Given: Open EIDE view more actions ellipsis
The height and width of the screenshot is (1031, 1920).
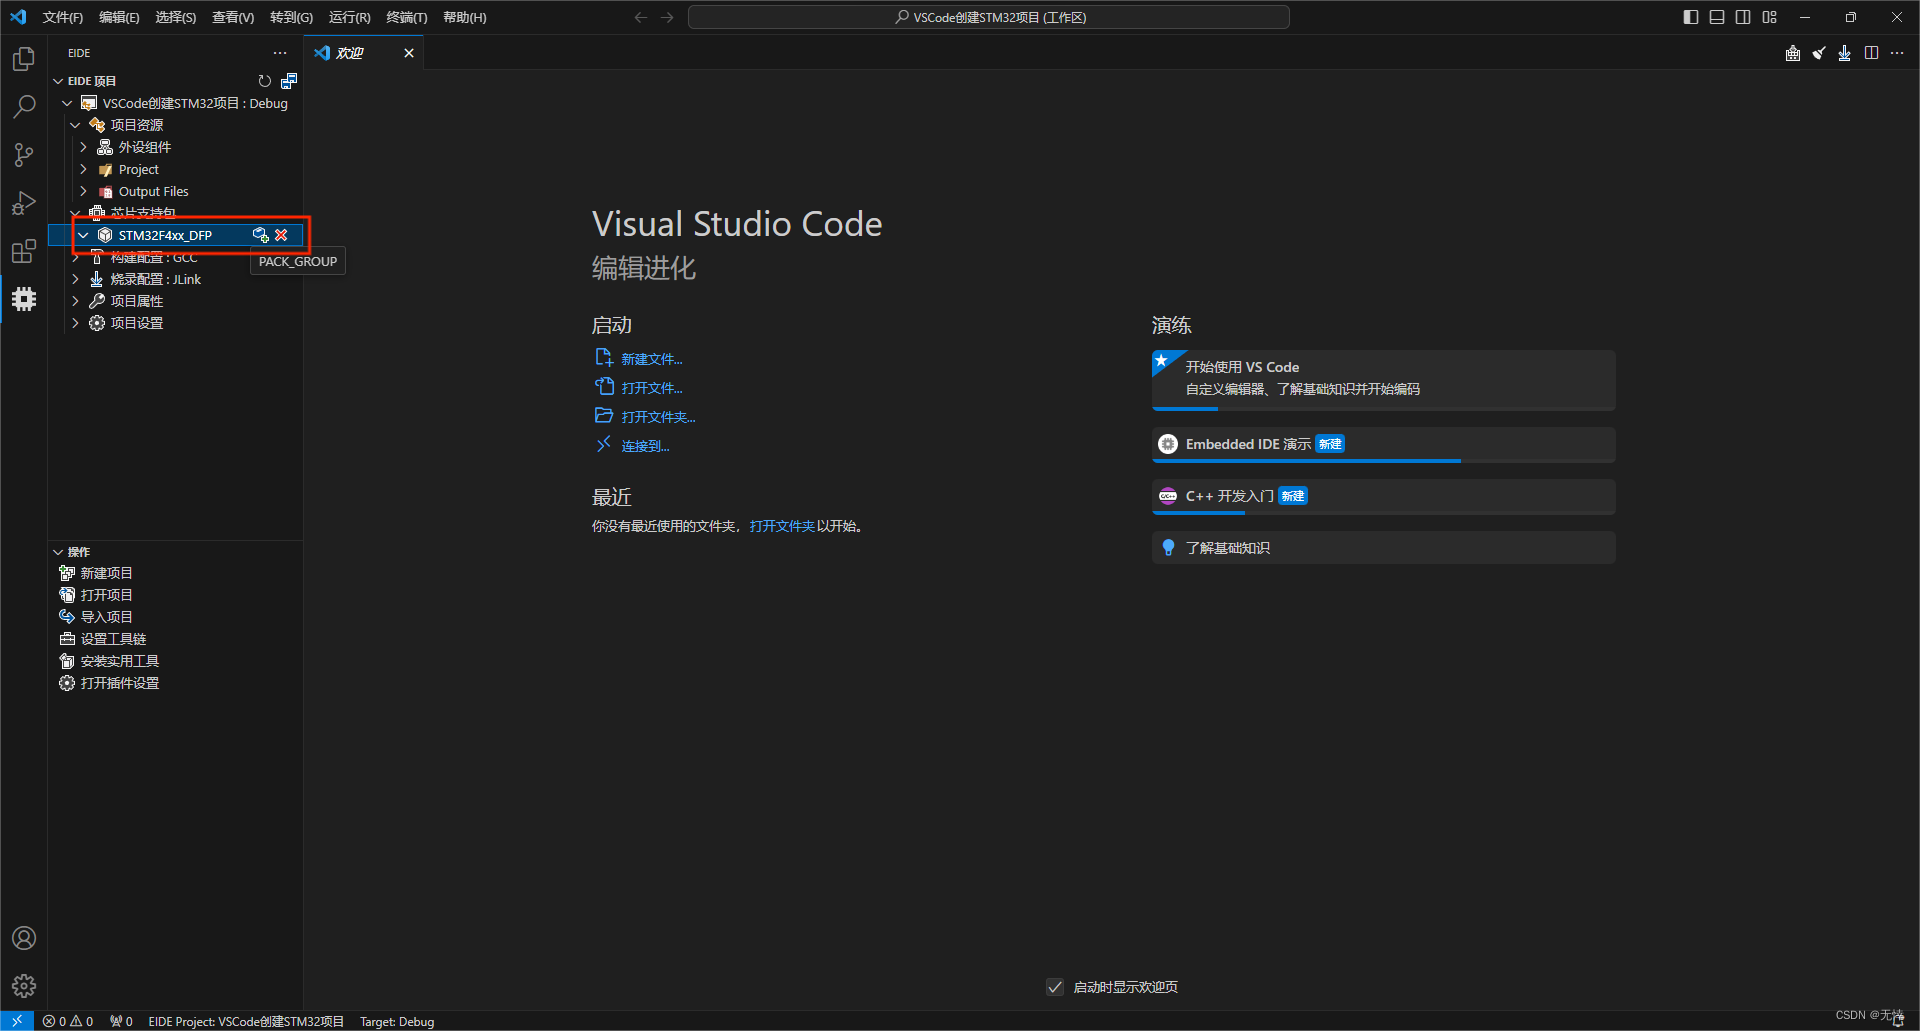Looking at the screenshot, I should pos(280,53).
